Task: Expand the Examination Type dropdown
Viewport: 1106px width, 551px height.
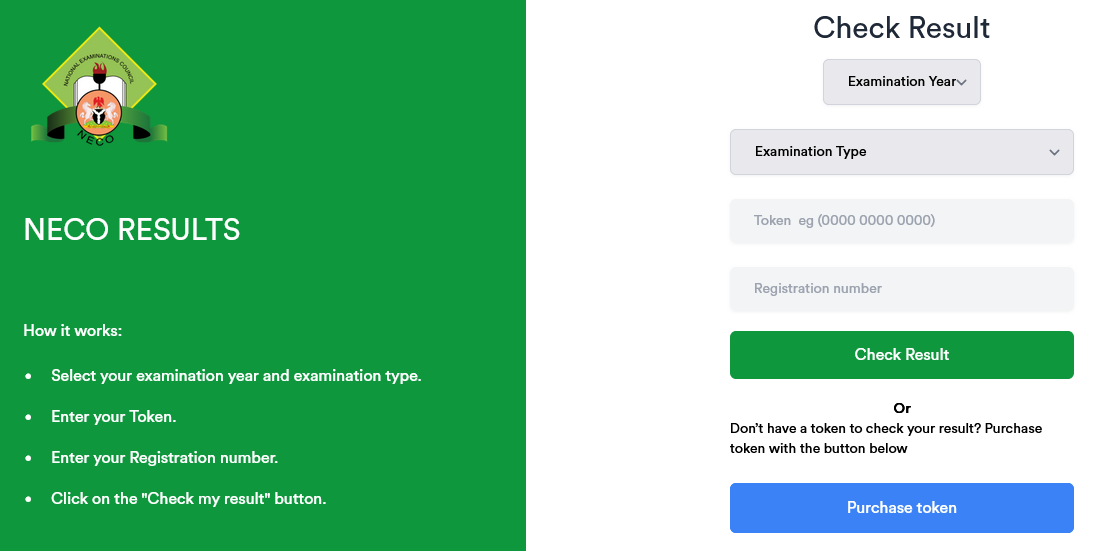Action: [x=900, y=152]
